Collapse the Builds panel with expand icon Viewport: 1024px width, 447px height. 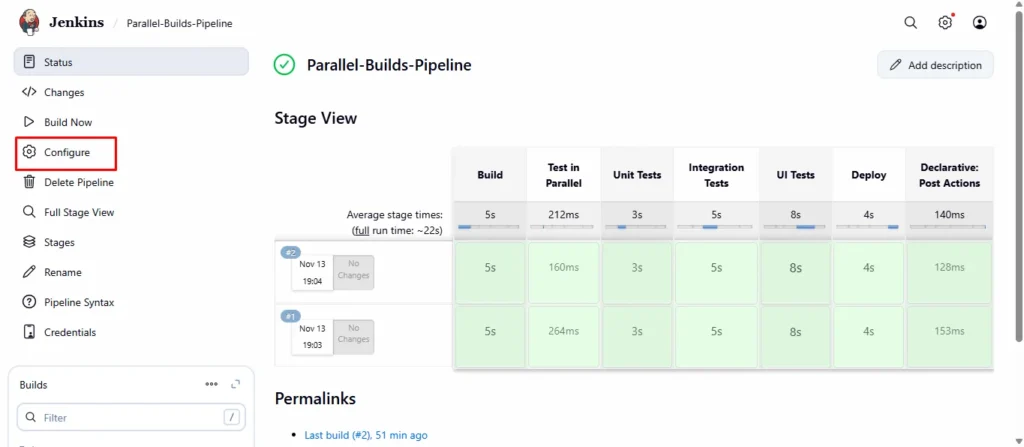(236, 384)
